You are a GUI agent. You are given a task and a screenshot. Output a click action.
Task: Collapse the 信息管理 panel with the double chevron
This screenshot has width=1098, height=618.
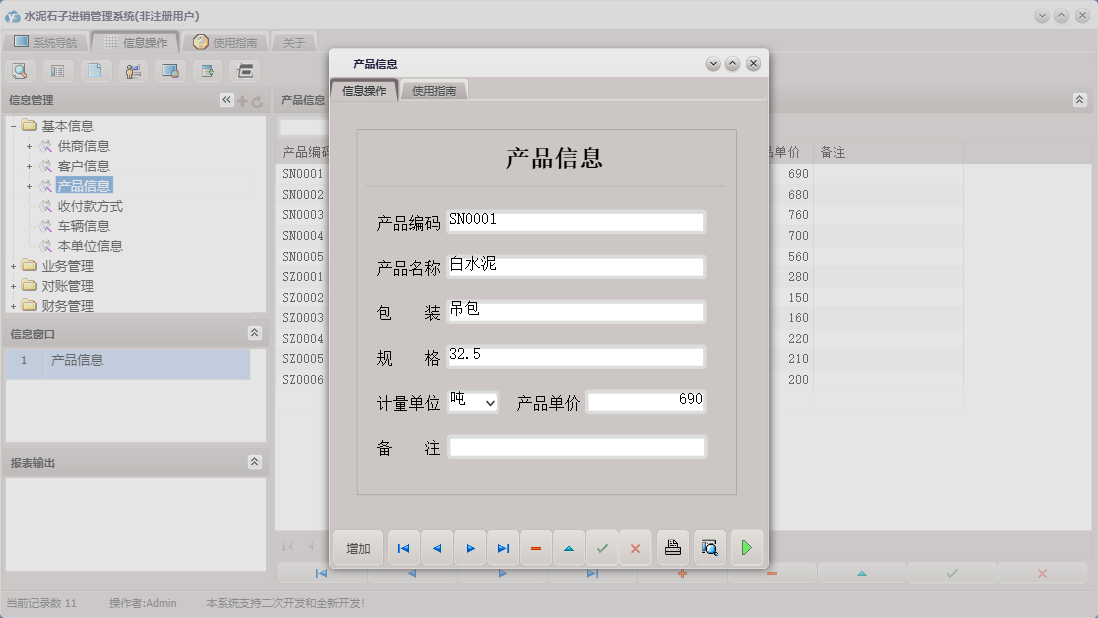[x=226, y=100]
